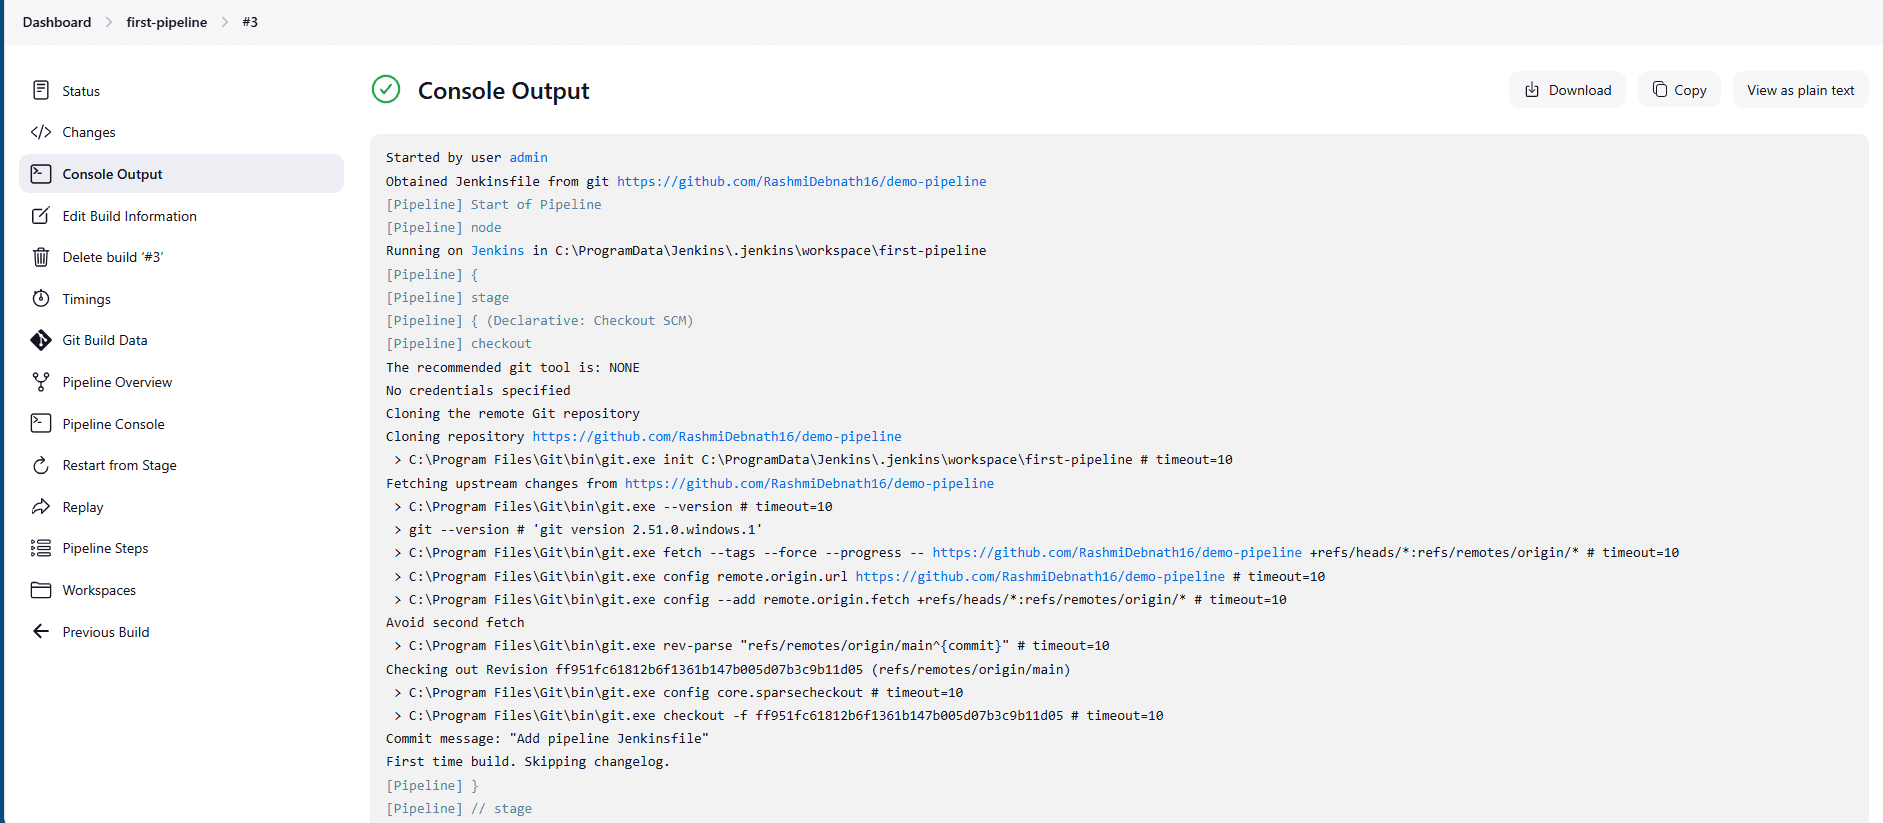Viewport: 1883px width, 823px height.
Task: Expand chevron after Dashboard breadcrumb
Action: 109,22
